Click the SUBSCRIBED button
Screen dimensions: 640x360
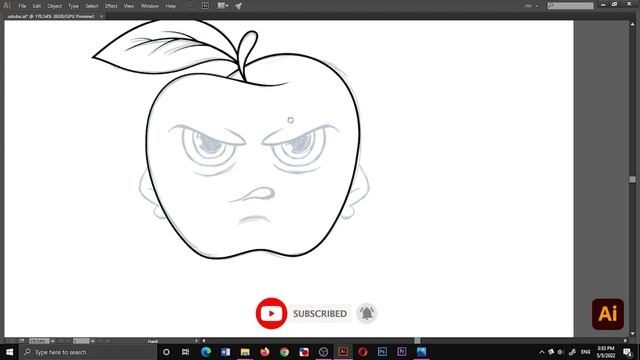320,313
